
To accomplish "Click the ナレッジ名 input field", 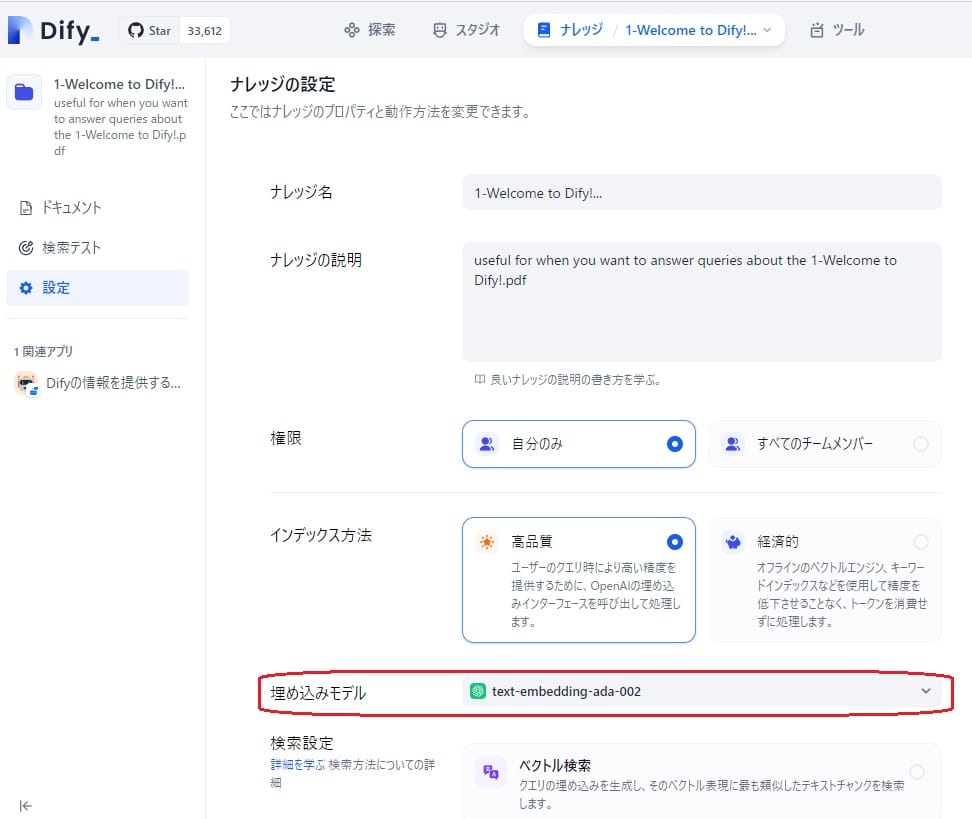I will pyautogui.click(x=700, y=191).
